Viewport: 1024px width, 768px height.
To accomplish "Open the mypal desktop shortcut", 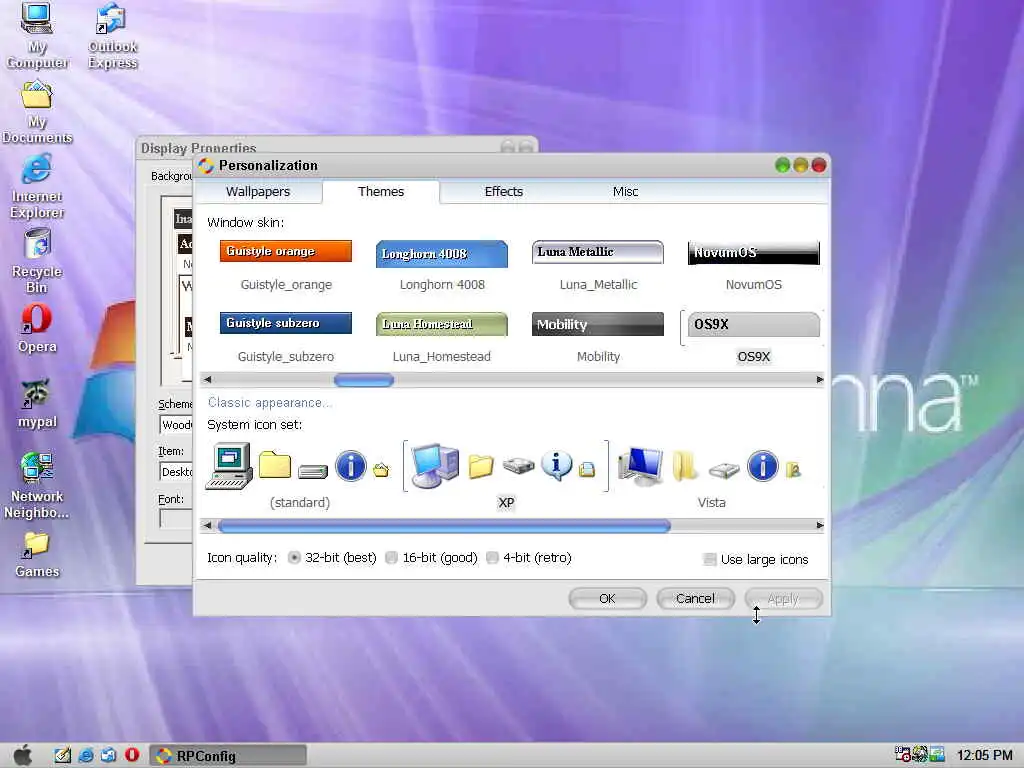I will coord(37,404).
